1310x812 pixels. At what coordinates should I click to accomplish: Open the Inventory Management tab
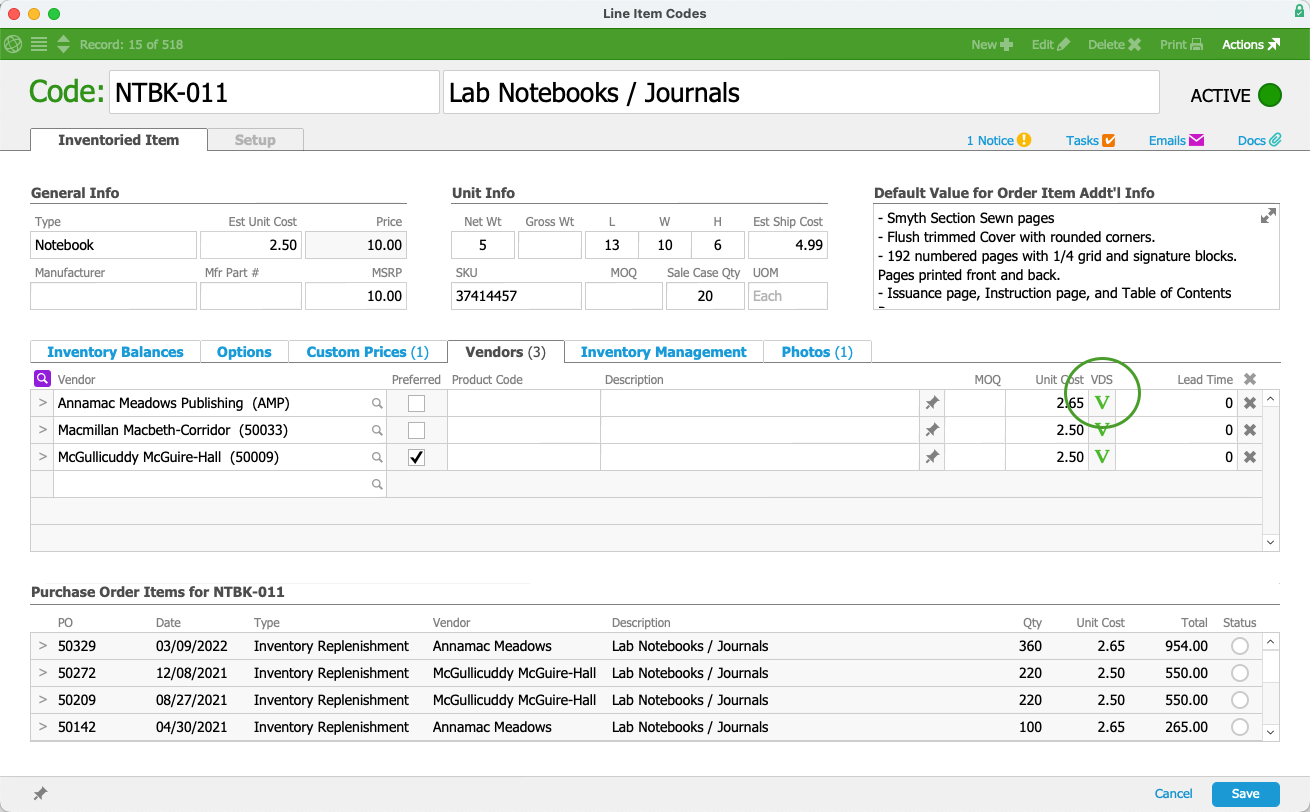(x=664, y=352)
